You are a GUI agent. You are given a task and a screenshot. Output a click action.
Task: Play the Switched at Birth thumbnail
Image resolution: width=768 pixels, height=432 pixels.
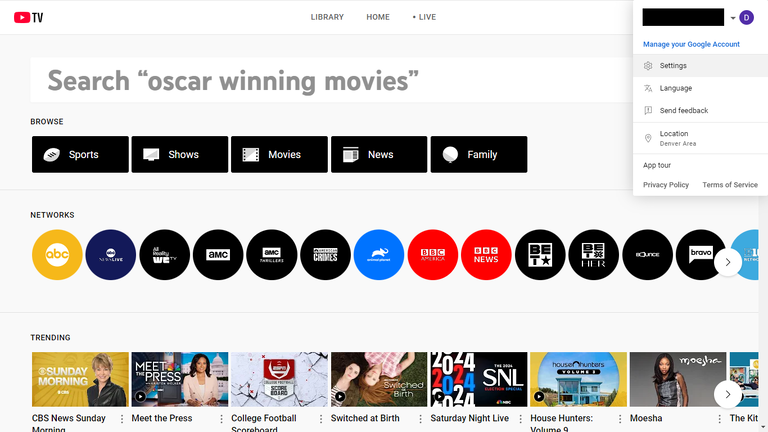tap(379, 379)
